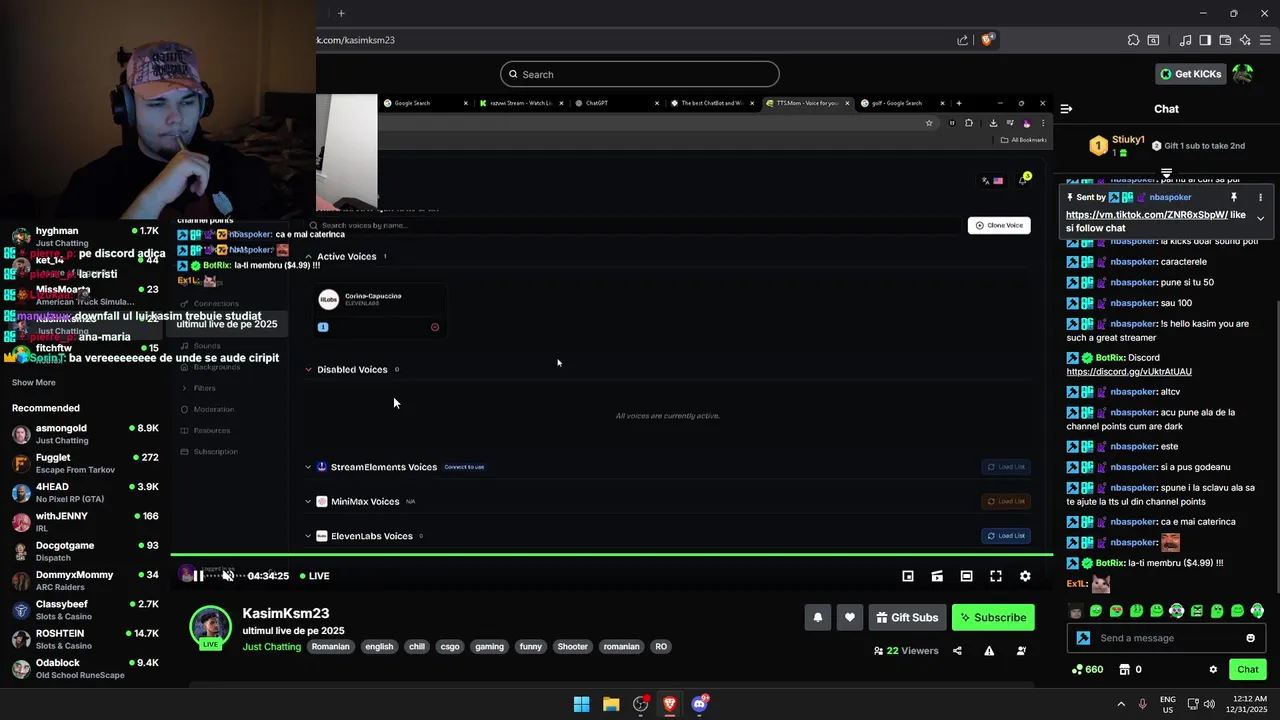
Task: Open withJENNY recommended channel
Action: pyautogui.click(x=85, y=522)
